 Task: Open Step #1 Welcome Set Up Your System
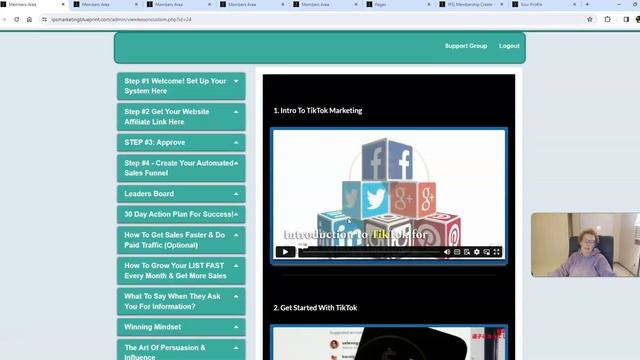(x=181, y=86)
